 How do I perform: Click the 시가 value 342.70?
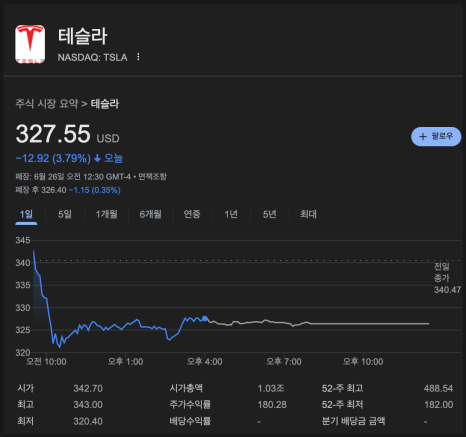click(x=88, y=388)
